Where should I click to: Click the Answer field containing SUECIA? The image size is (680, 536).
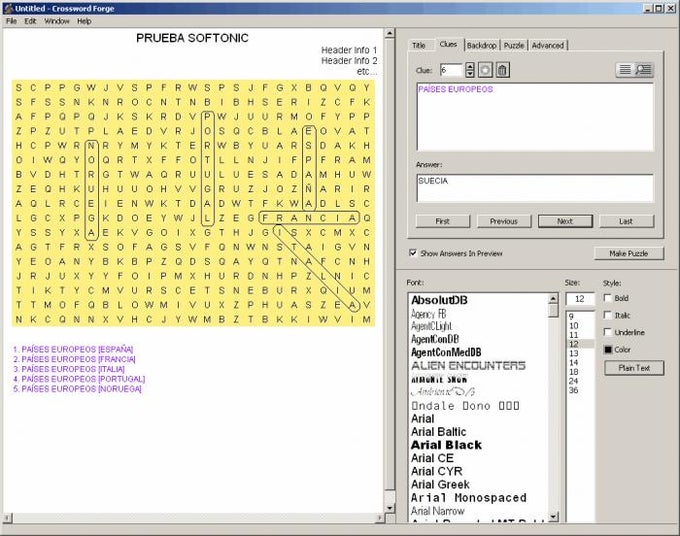pyautogui.click(x=535, y=188)
